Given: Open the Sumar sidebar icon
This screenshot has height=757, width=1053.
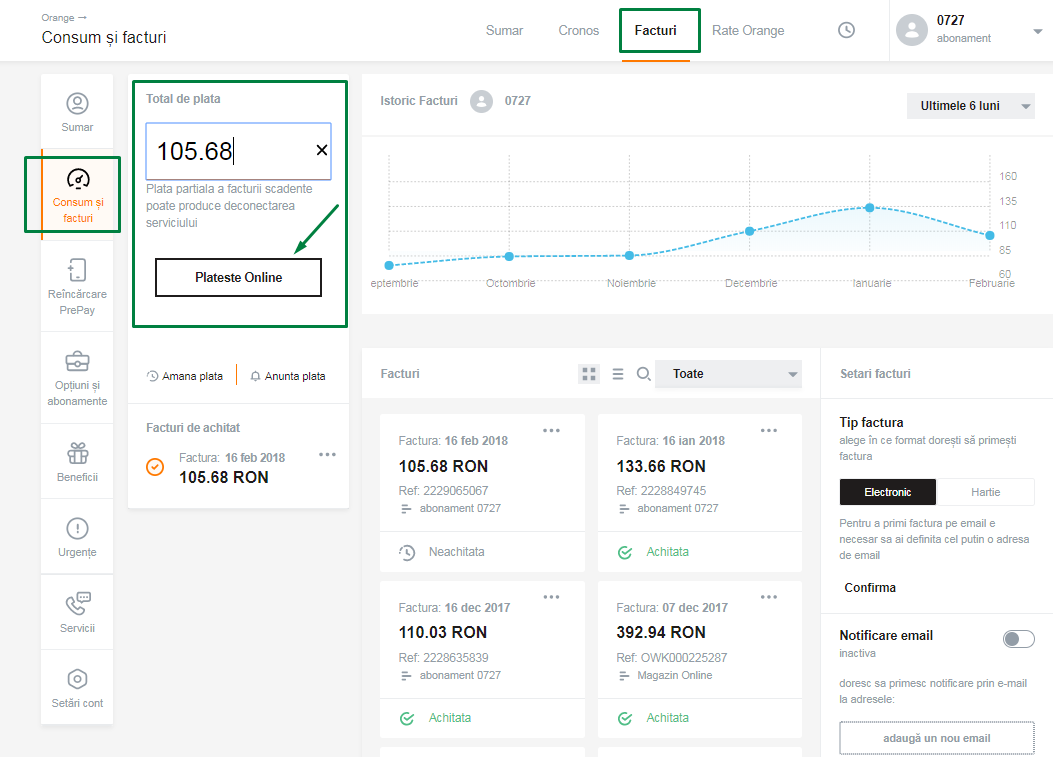Looking at the screenshot, I should tap(77, 103).
